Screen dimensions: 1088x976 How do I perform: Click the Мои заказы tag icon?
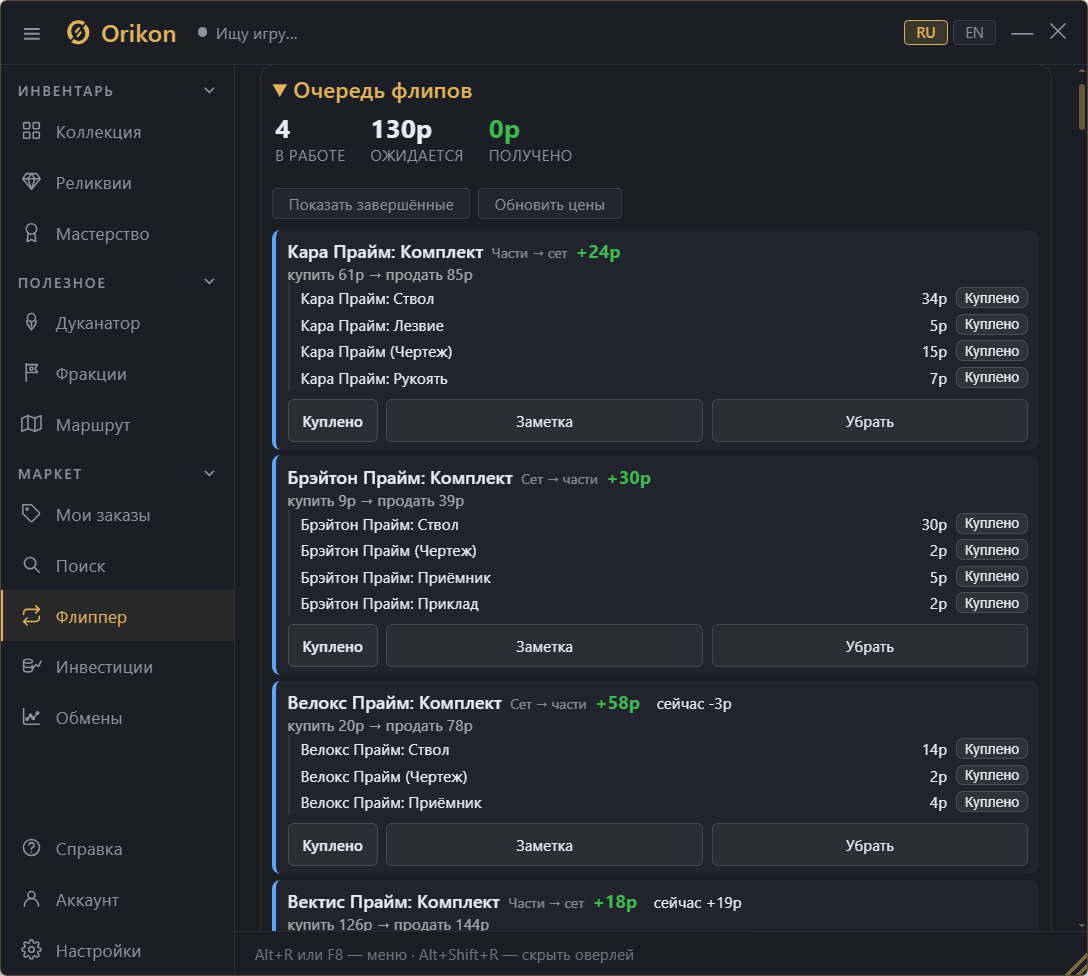pos(31,514)
